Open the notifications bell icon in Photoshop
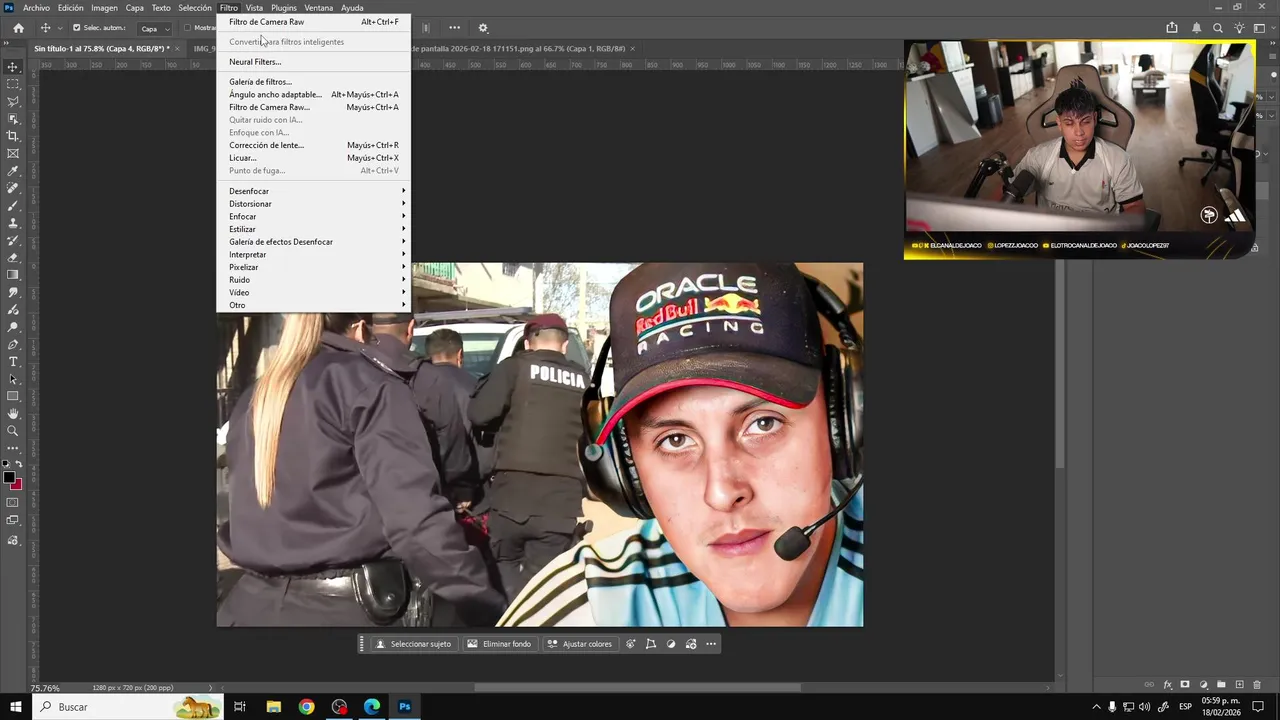Viewport: 1280px width, 720px height. coord(1196,28)
